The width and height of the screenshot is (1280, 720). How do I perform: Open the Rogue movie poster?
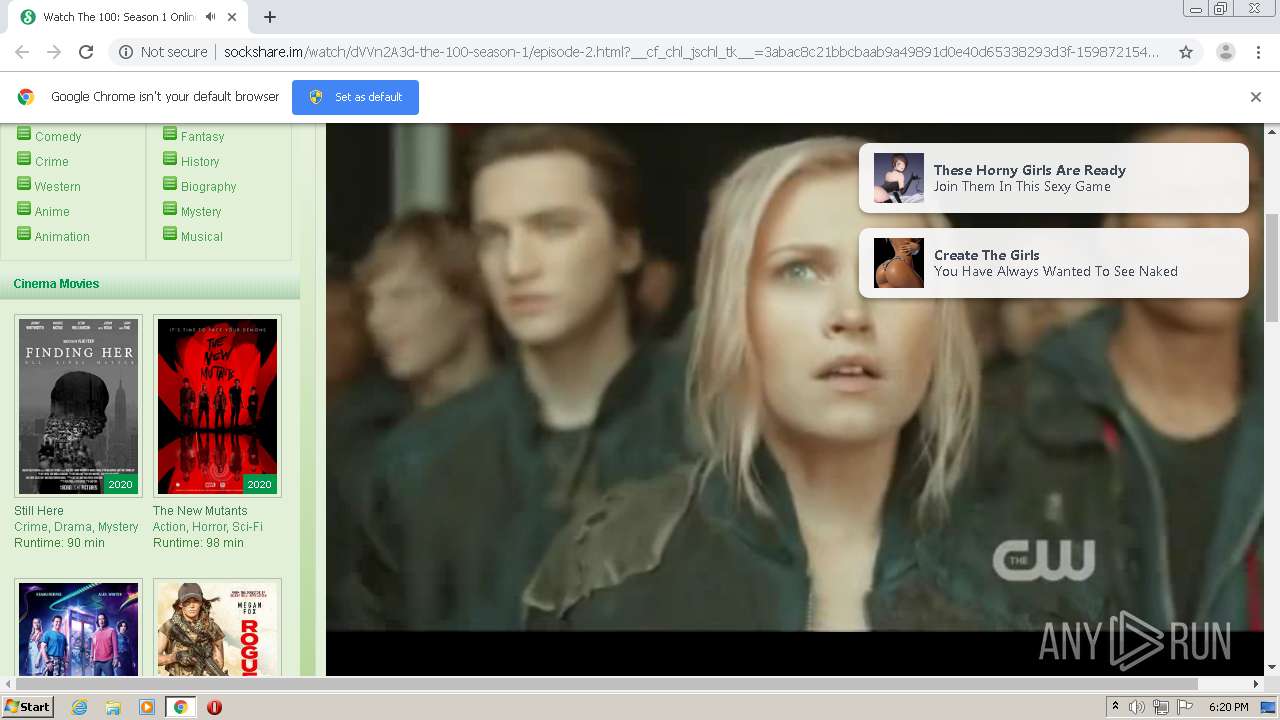point(217,628)
